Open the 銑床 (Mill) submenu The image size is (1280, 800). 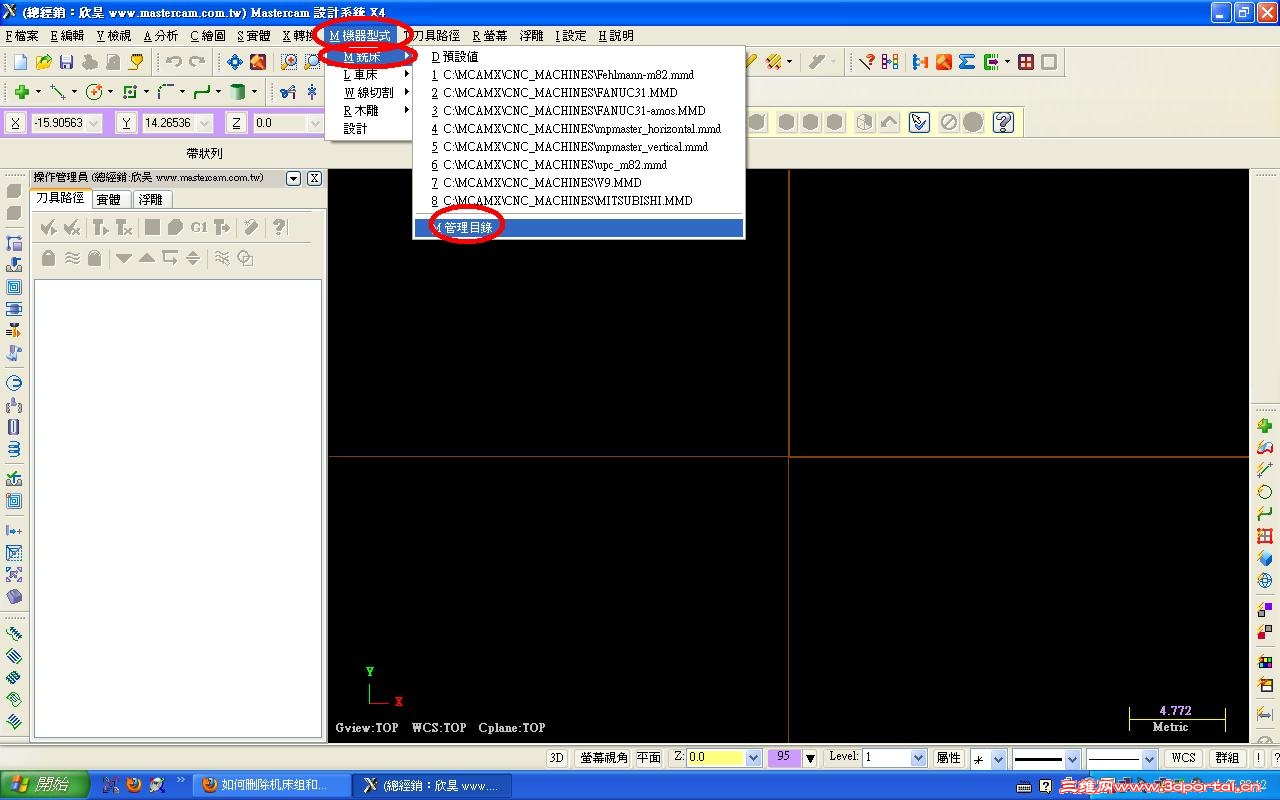(x=370, y=57)
